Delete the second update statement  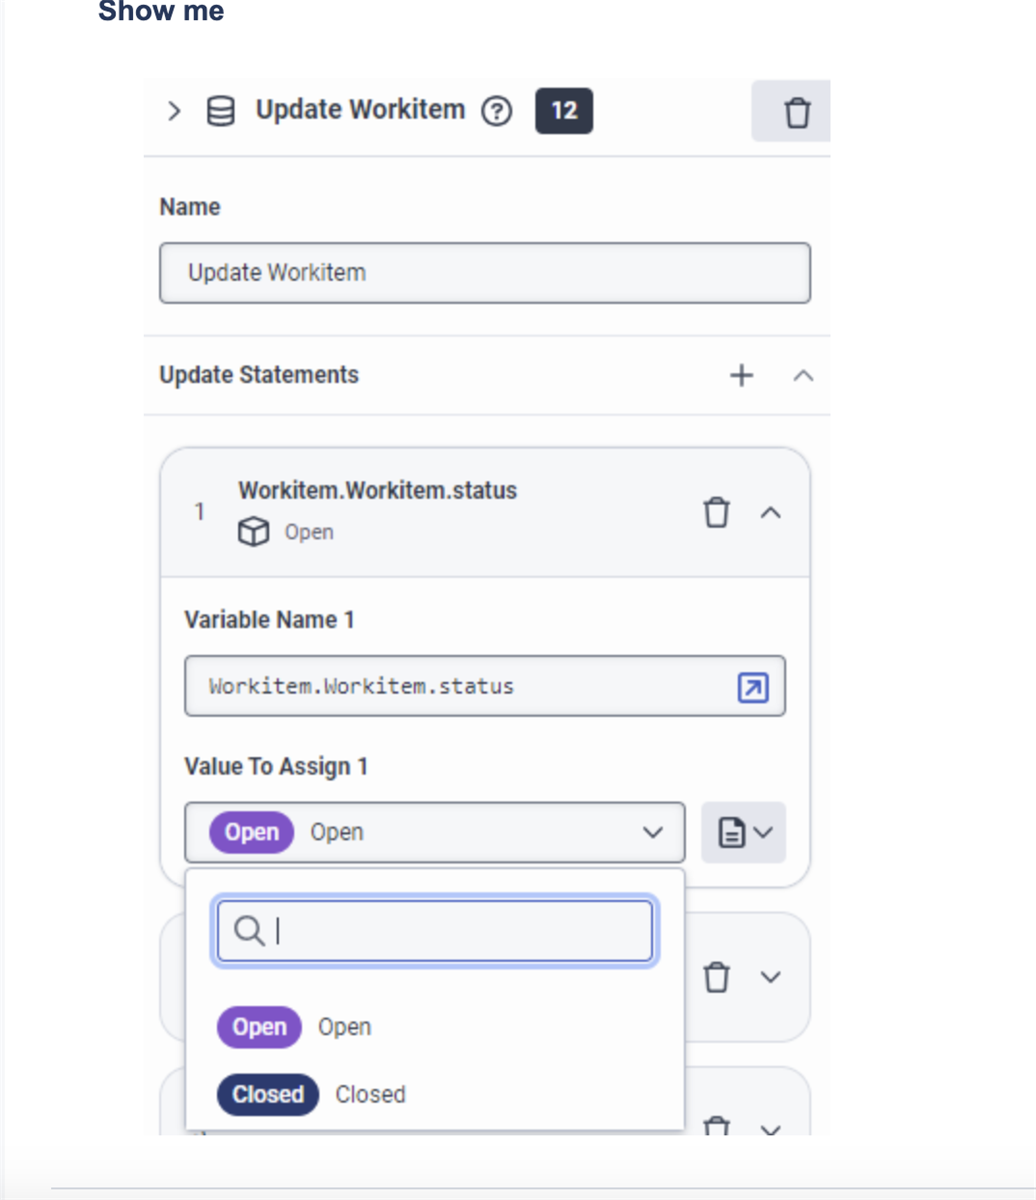coord(716,977)
